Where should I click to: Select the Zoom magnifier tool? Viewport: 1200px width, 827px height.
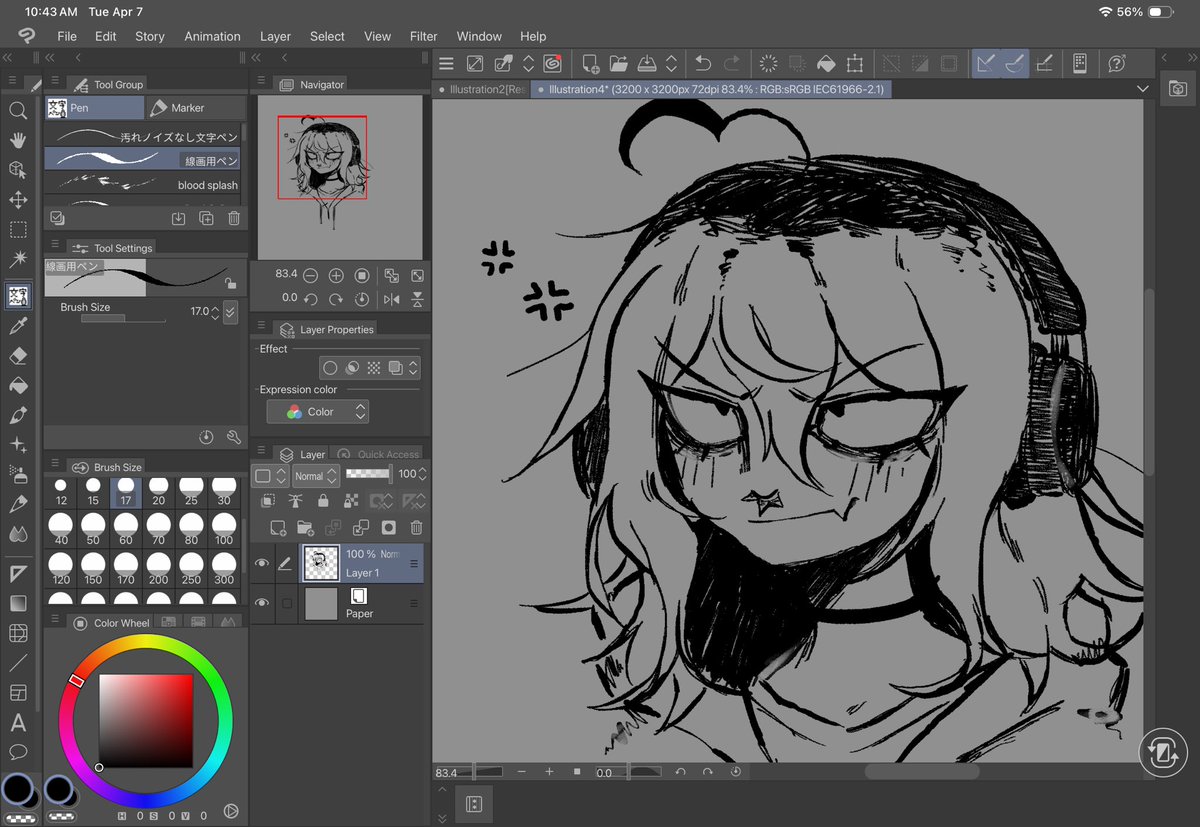click(18, 111)
